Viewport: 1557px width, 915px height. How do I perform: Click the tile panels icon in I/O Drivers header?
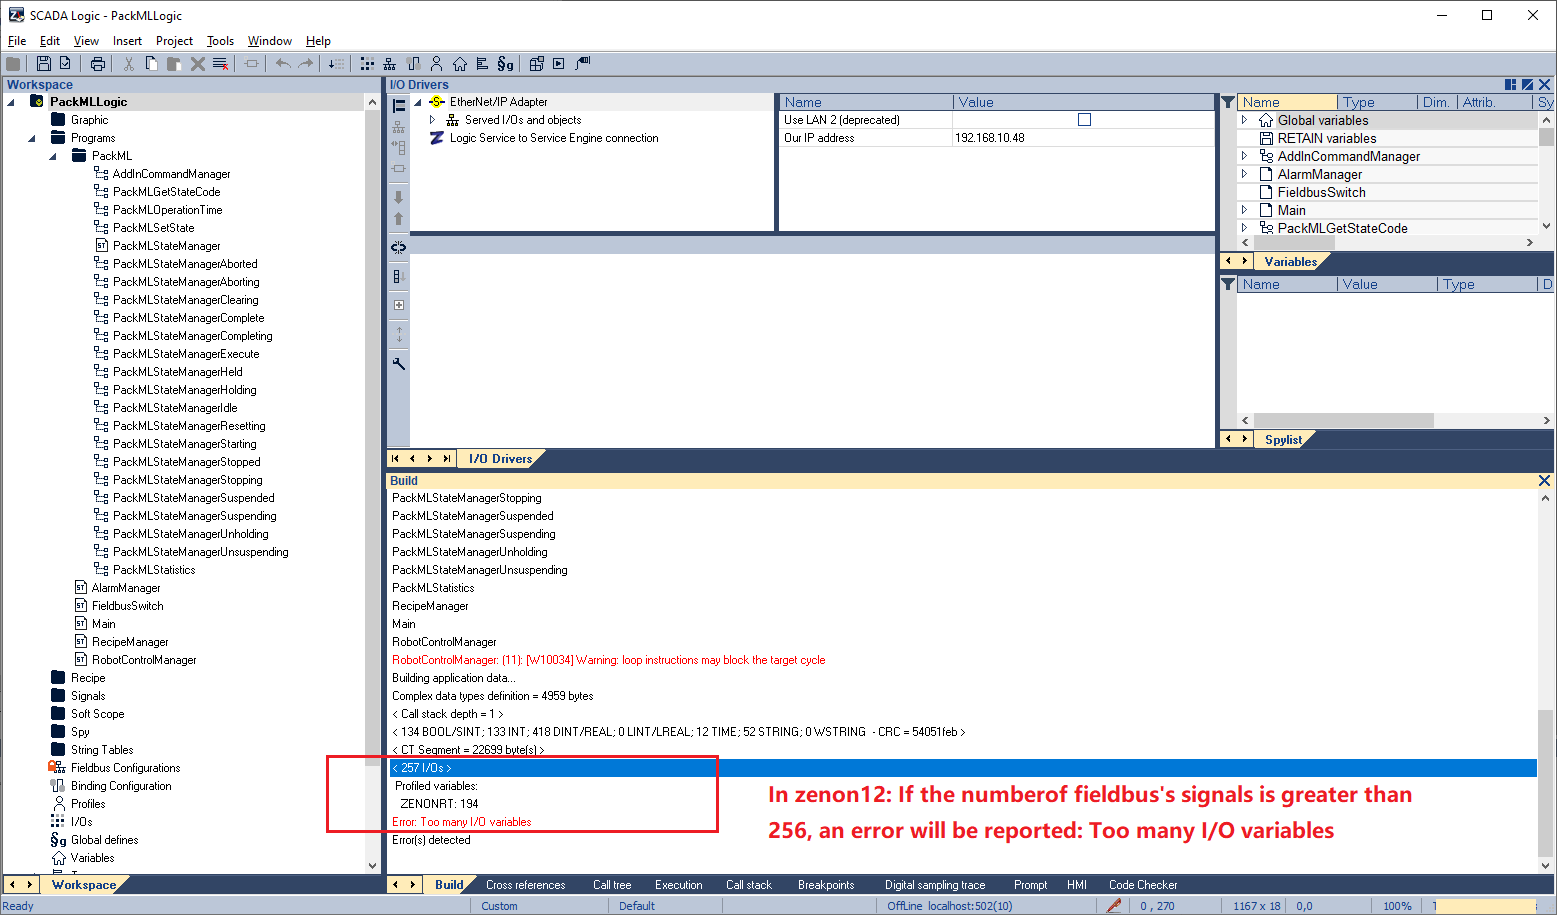(x=1511, y=85)
